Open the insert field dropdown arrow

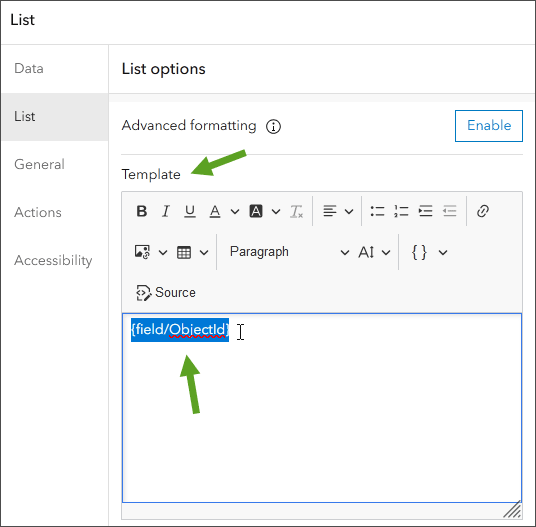pos(443,253)
